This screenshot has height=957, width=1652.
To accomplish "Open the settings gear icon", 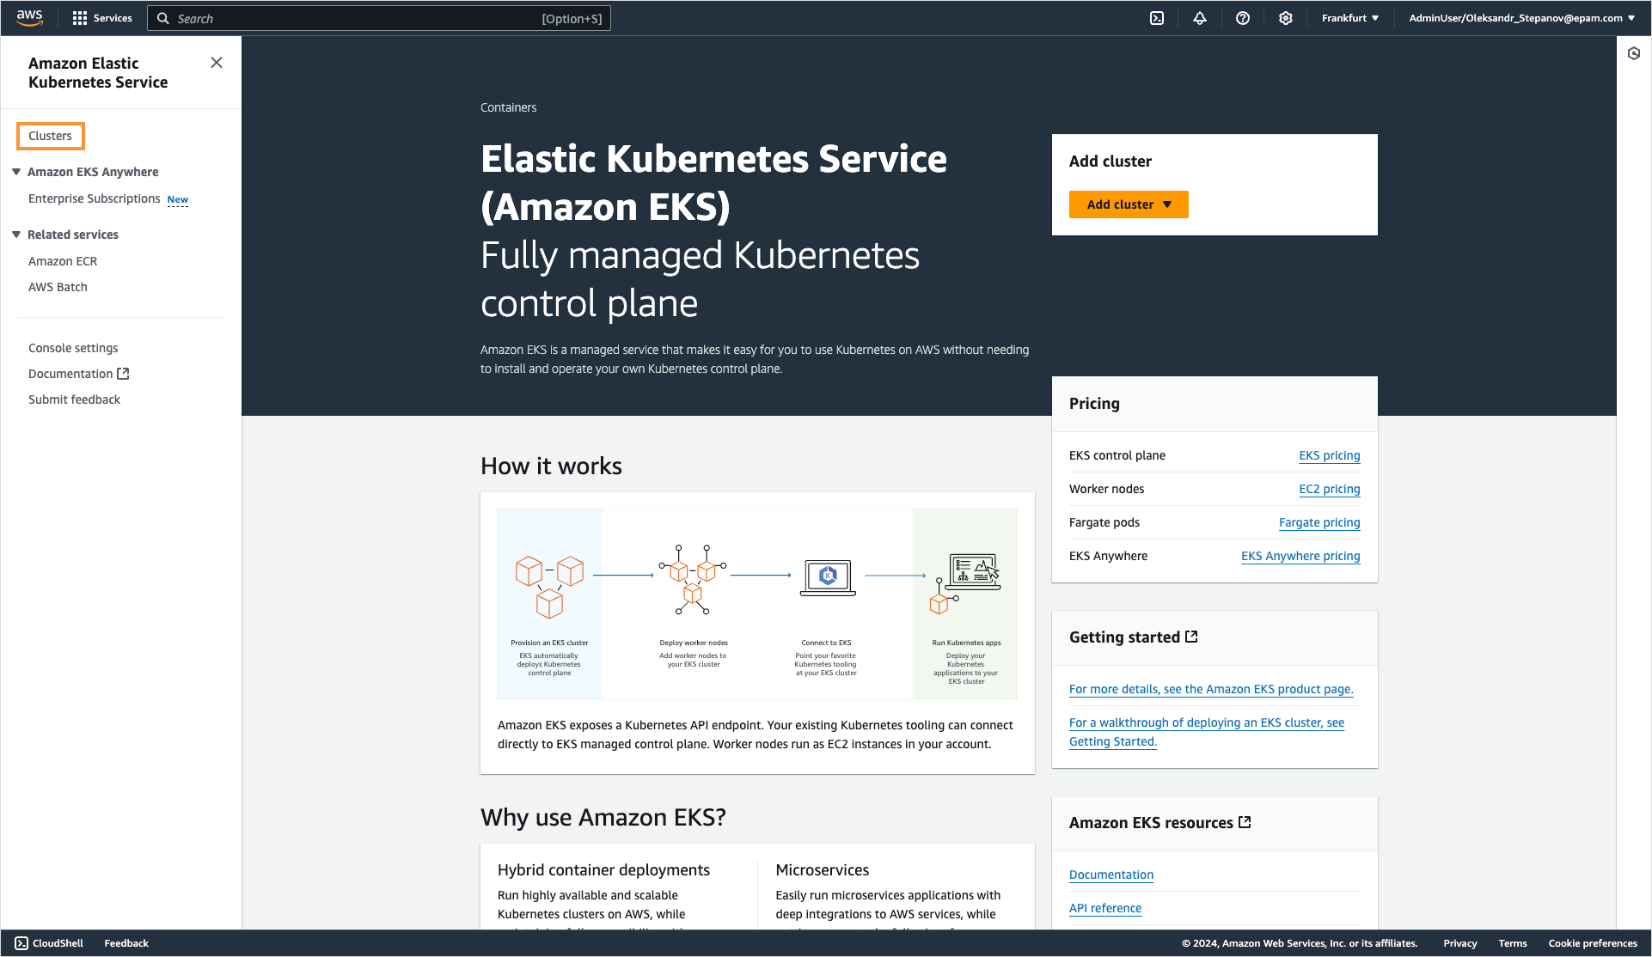I will click(1285, 17).
